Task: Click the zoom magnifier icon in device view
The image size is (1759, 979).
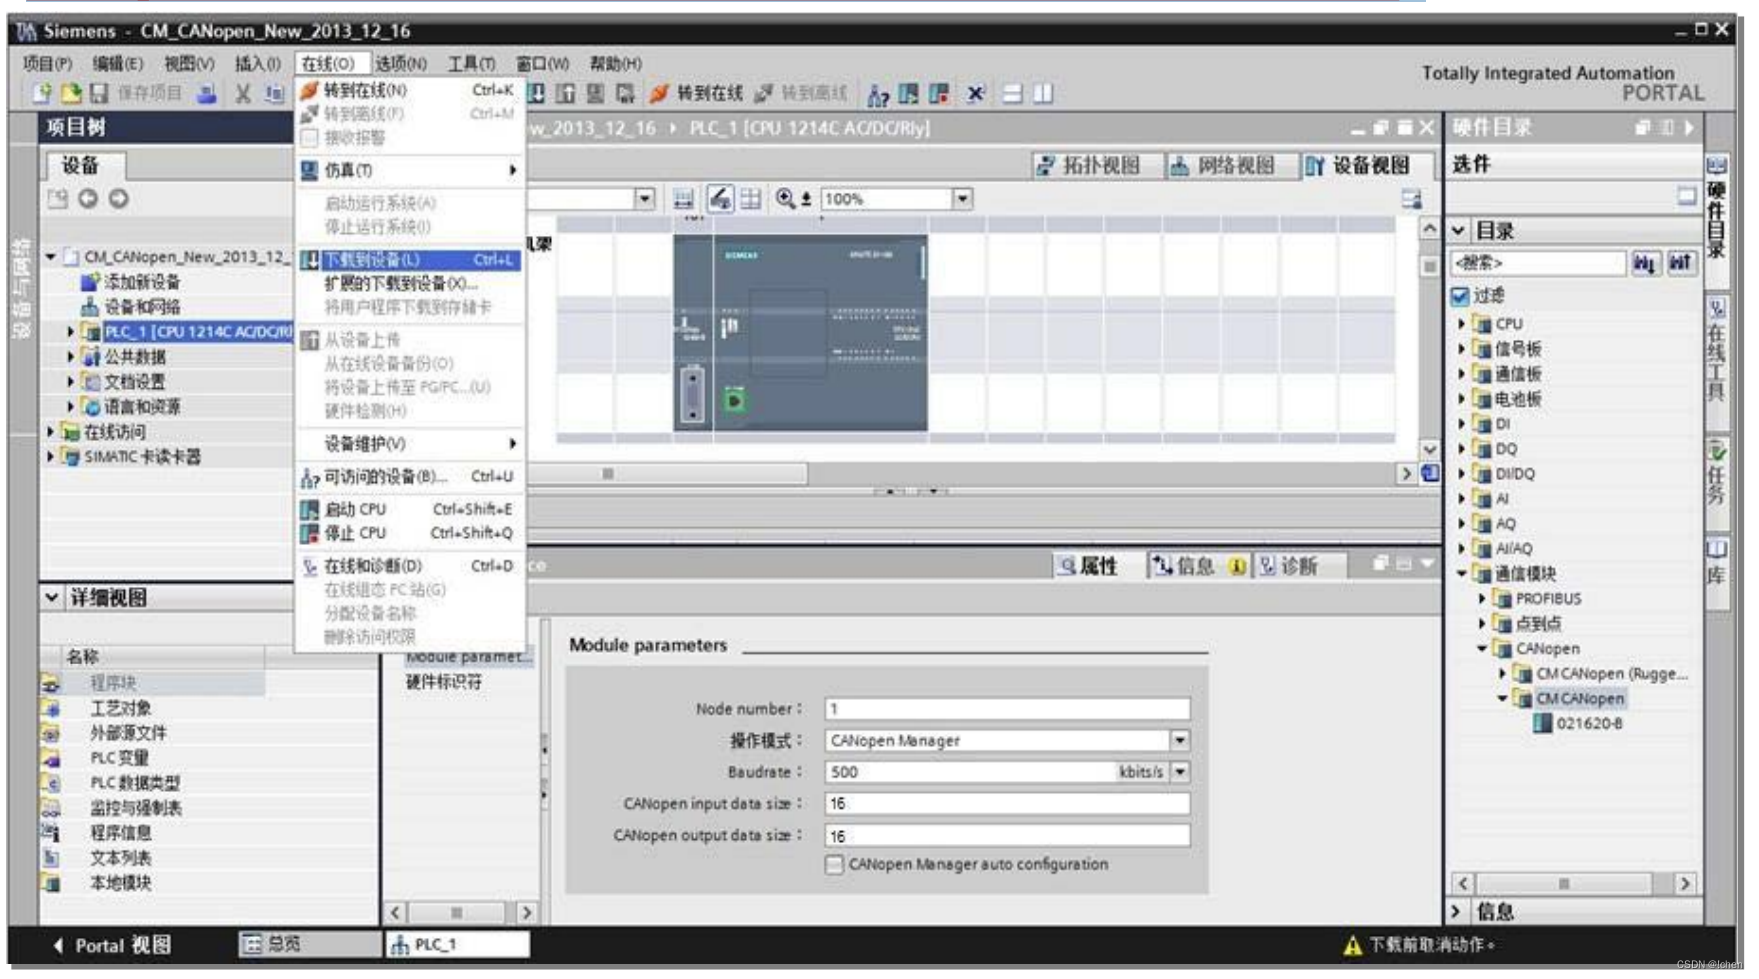Action: [785, 198]
